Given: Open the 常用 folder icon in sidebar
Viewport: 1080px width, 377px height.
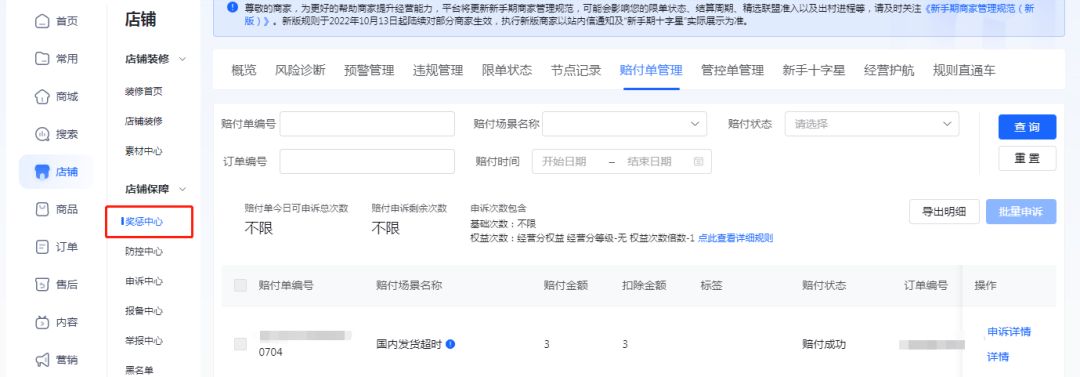Looking at the screenshot, I should coord(42,59).
